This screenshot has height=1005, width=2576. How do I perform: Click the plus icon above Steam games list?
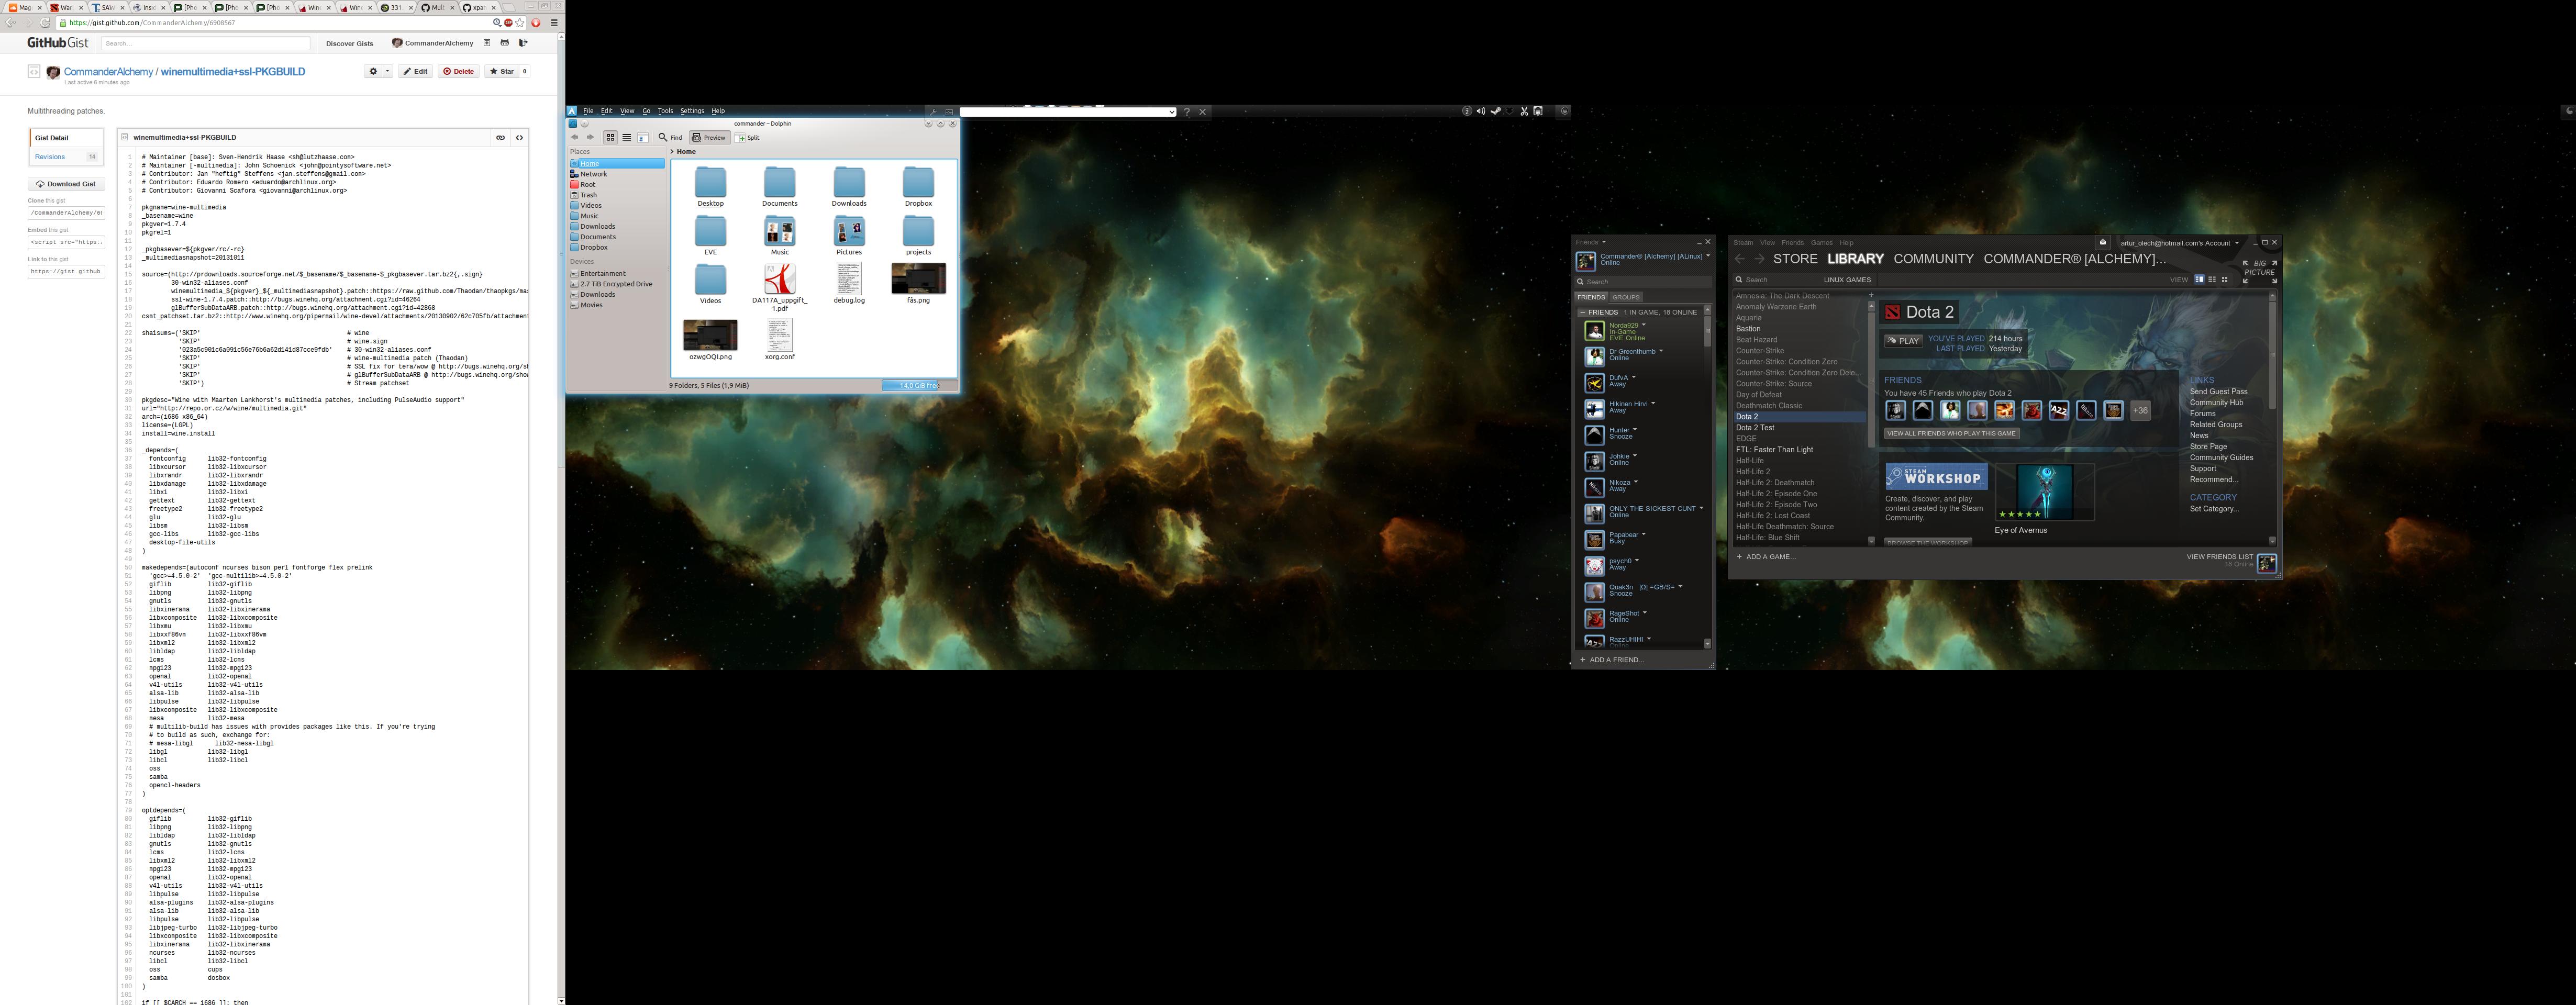point(1871,295)
